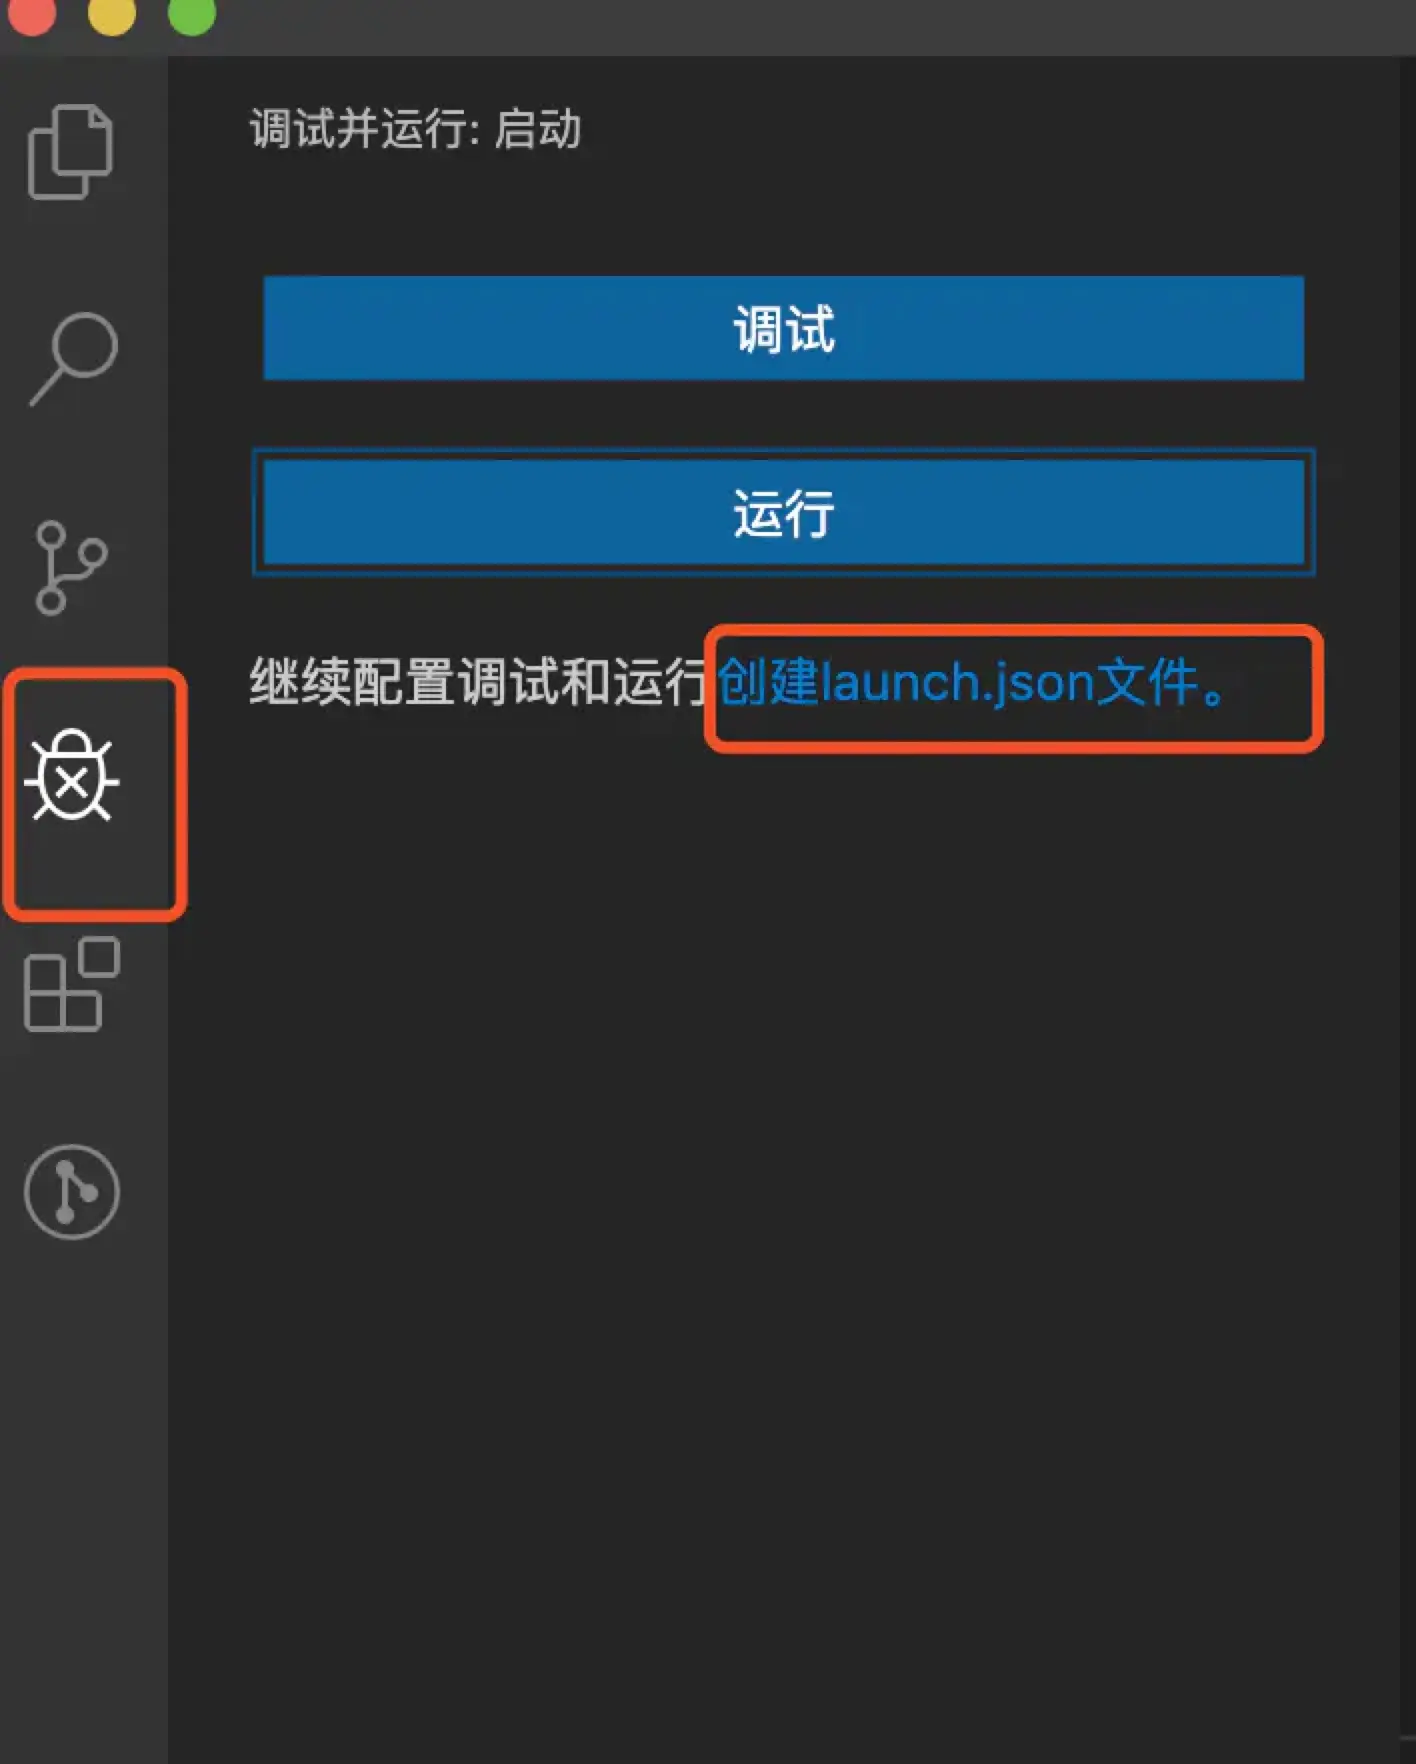Switch to Source Control branch icon
The width and height of the screenshot is (1416, 1764).
[70, 567]
